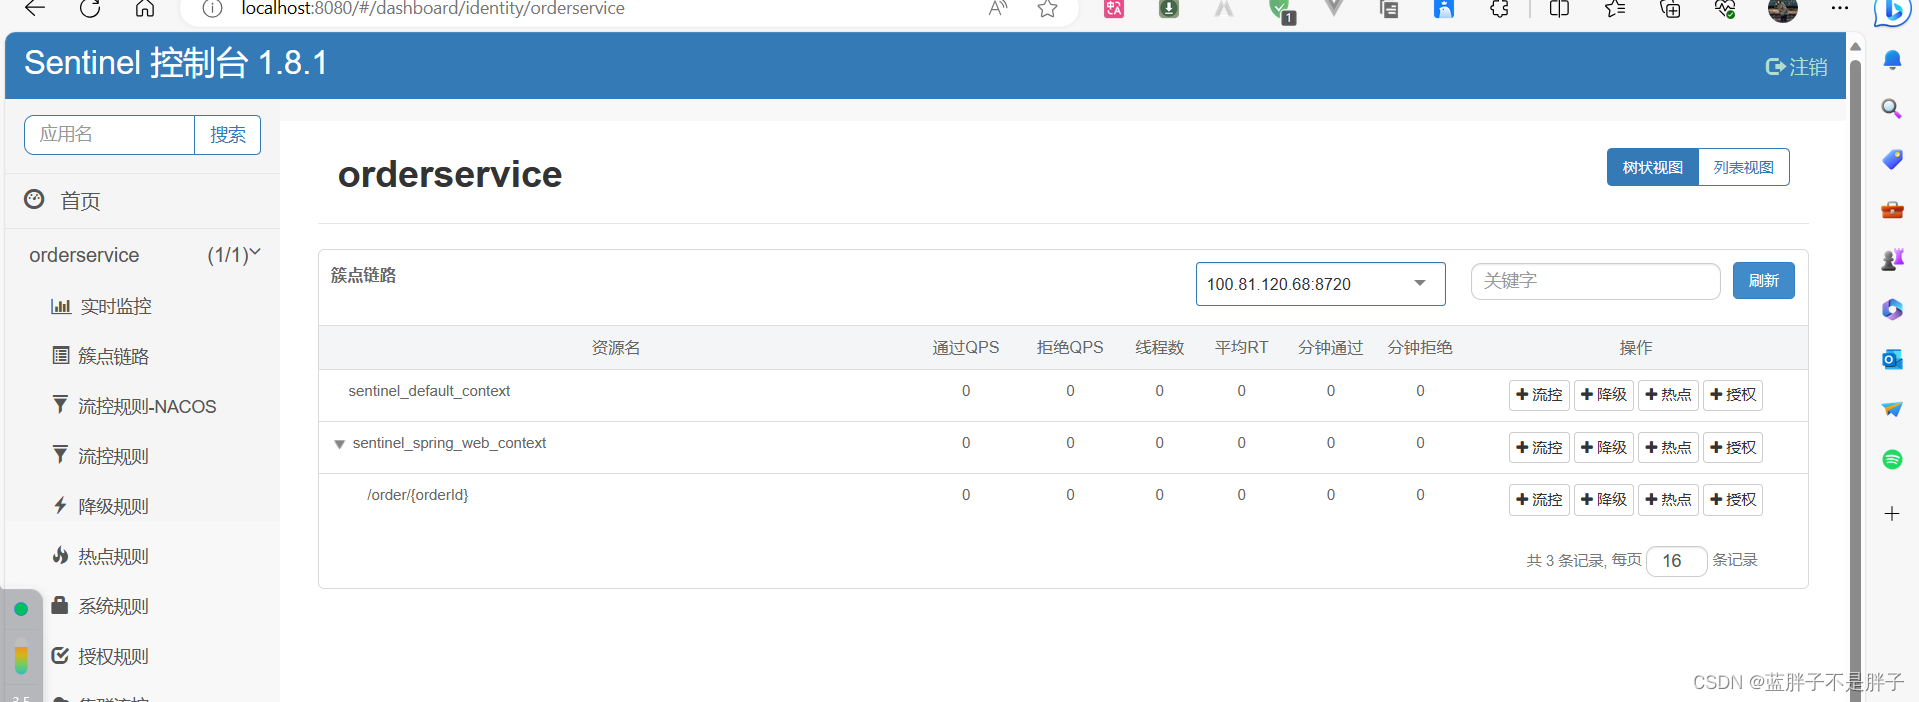Click the sidebar search magnifier icon
1919x702 pixels.
click(x=1892, y=108)
